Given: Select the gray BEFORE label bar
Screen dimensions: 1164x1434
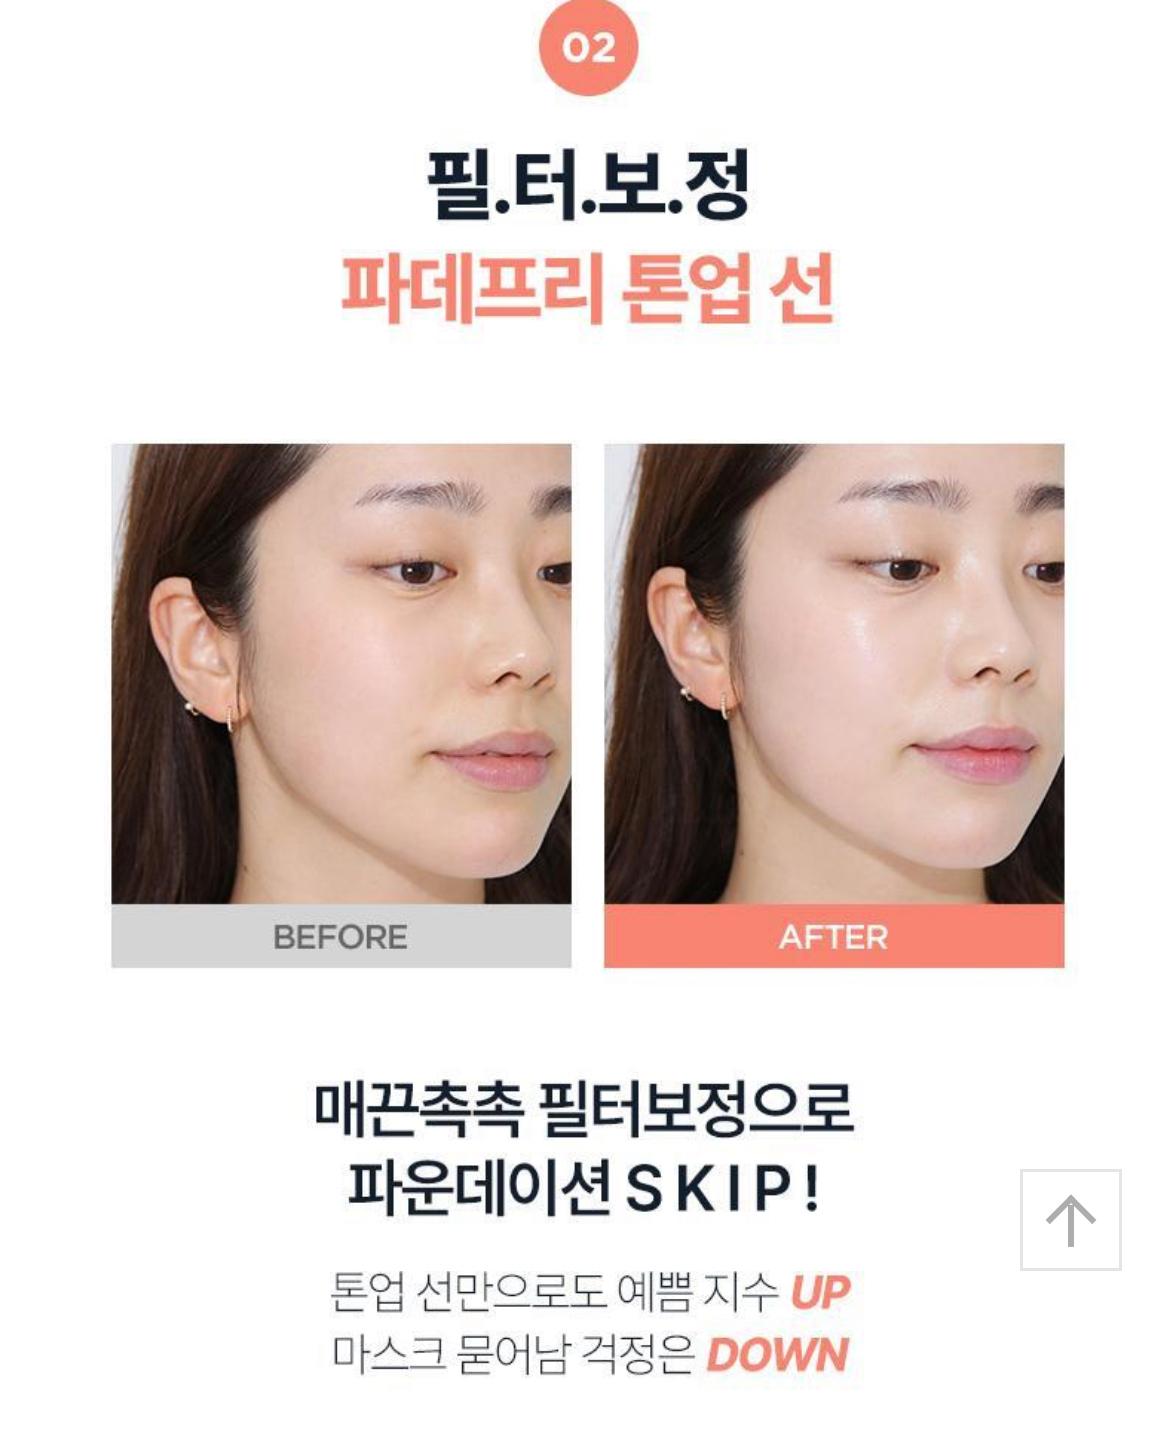Looking at the screenshot, I should (x=341, y=936).
